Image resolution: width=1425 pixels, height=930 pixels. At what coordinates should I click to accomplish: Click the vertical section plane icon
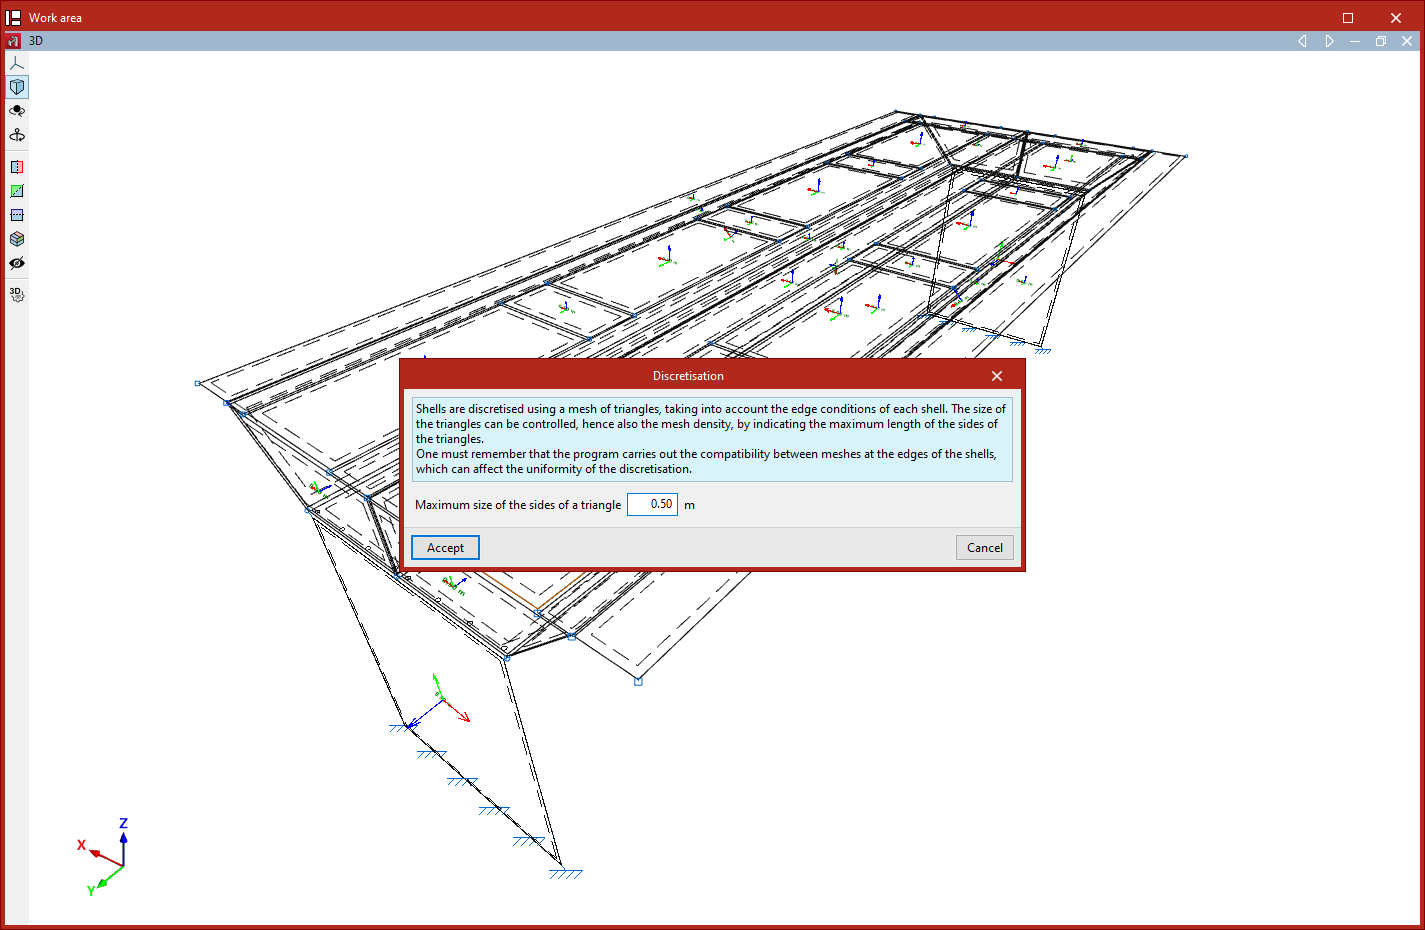point(17,167)
